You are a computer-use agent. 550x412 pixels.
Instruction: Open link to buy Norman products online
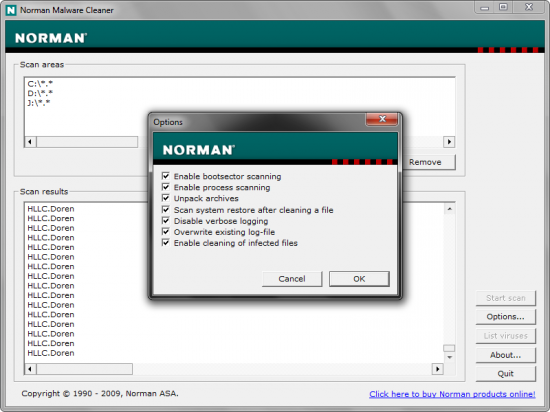pos(452,394)
